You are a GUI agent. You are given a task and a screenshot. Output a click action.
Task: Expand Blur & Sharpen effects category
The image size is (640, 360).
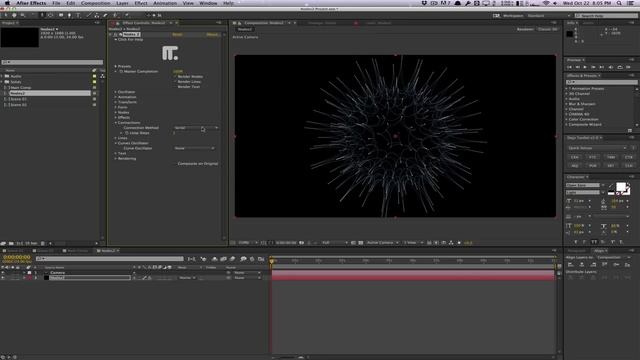coord(567,104)
